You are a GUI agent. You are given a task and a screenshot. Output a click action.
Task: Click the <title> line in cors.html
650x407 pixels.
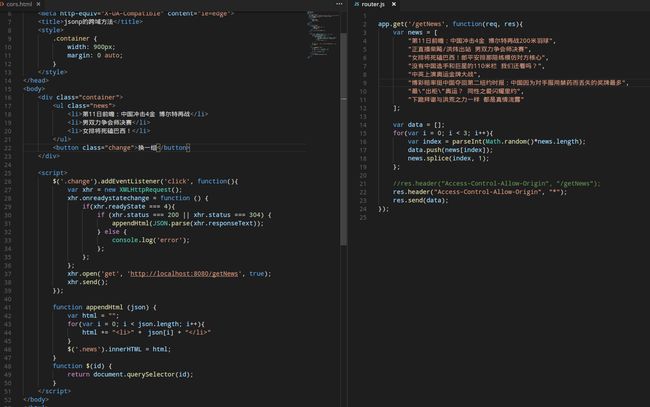click(x=90, y=22)
